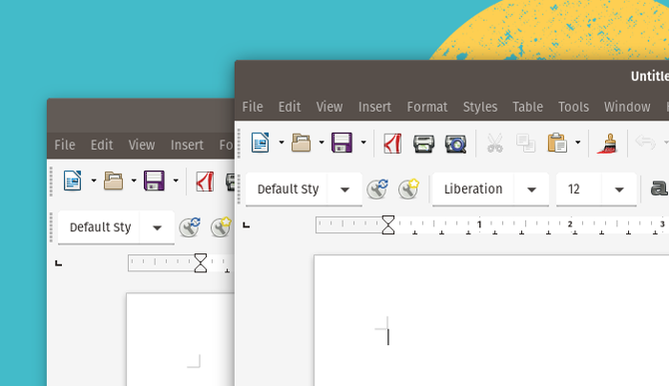669x386 pixels.
Task: Click New Style from Selection icon in front window
Action: click(408, 189)
